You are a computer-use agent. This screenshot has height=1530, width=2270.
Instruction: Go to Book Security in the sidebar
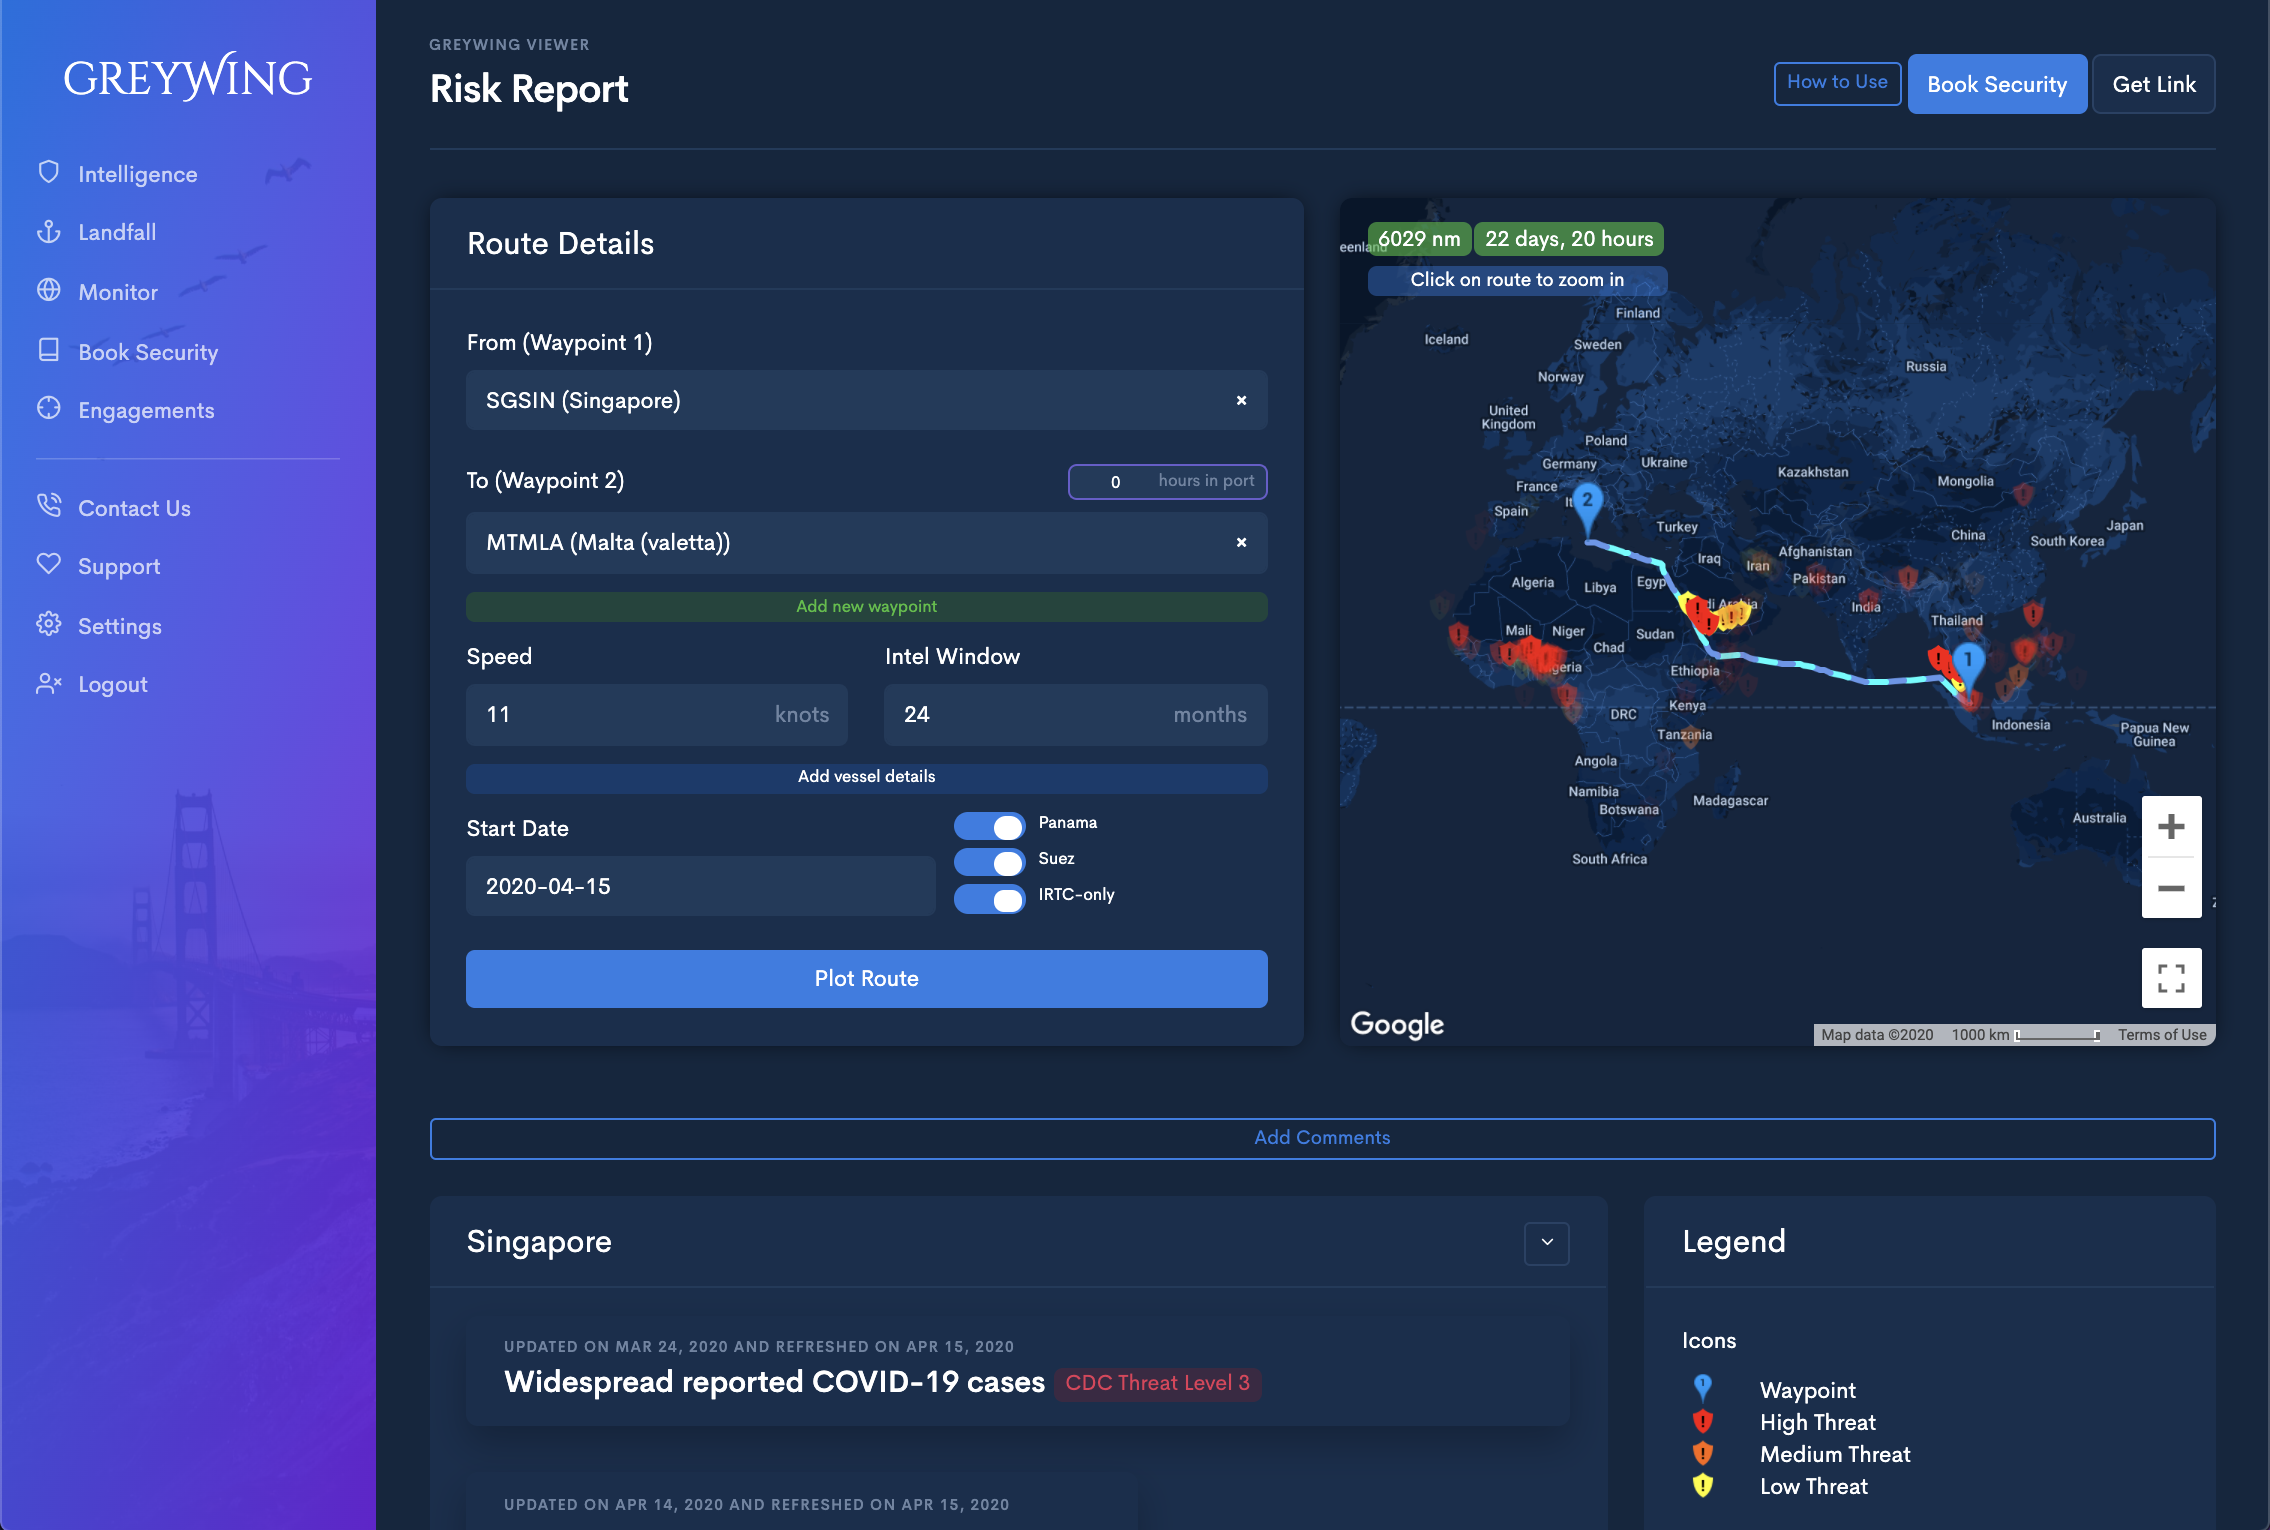click(148, 352)
